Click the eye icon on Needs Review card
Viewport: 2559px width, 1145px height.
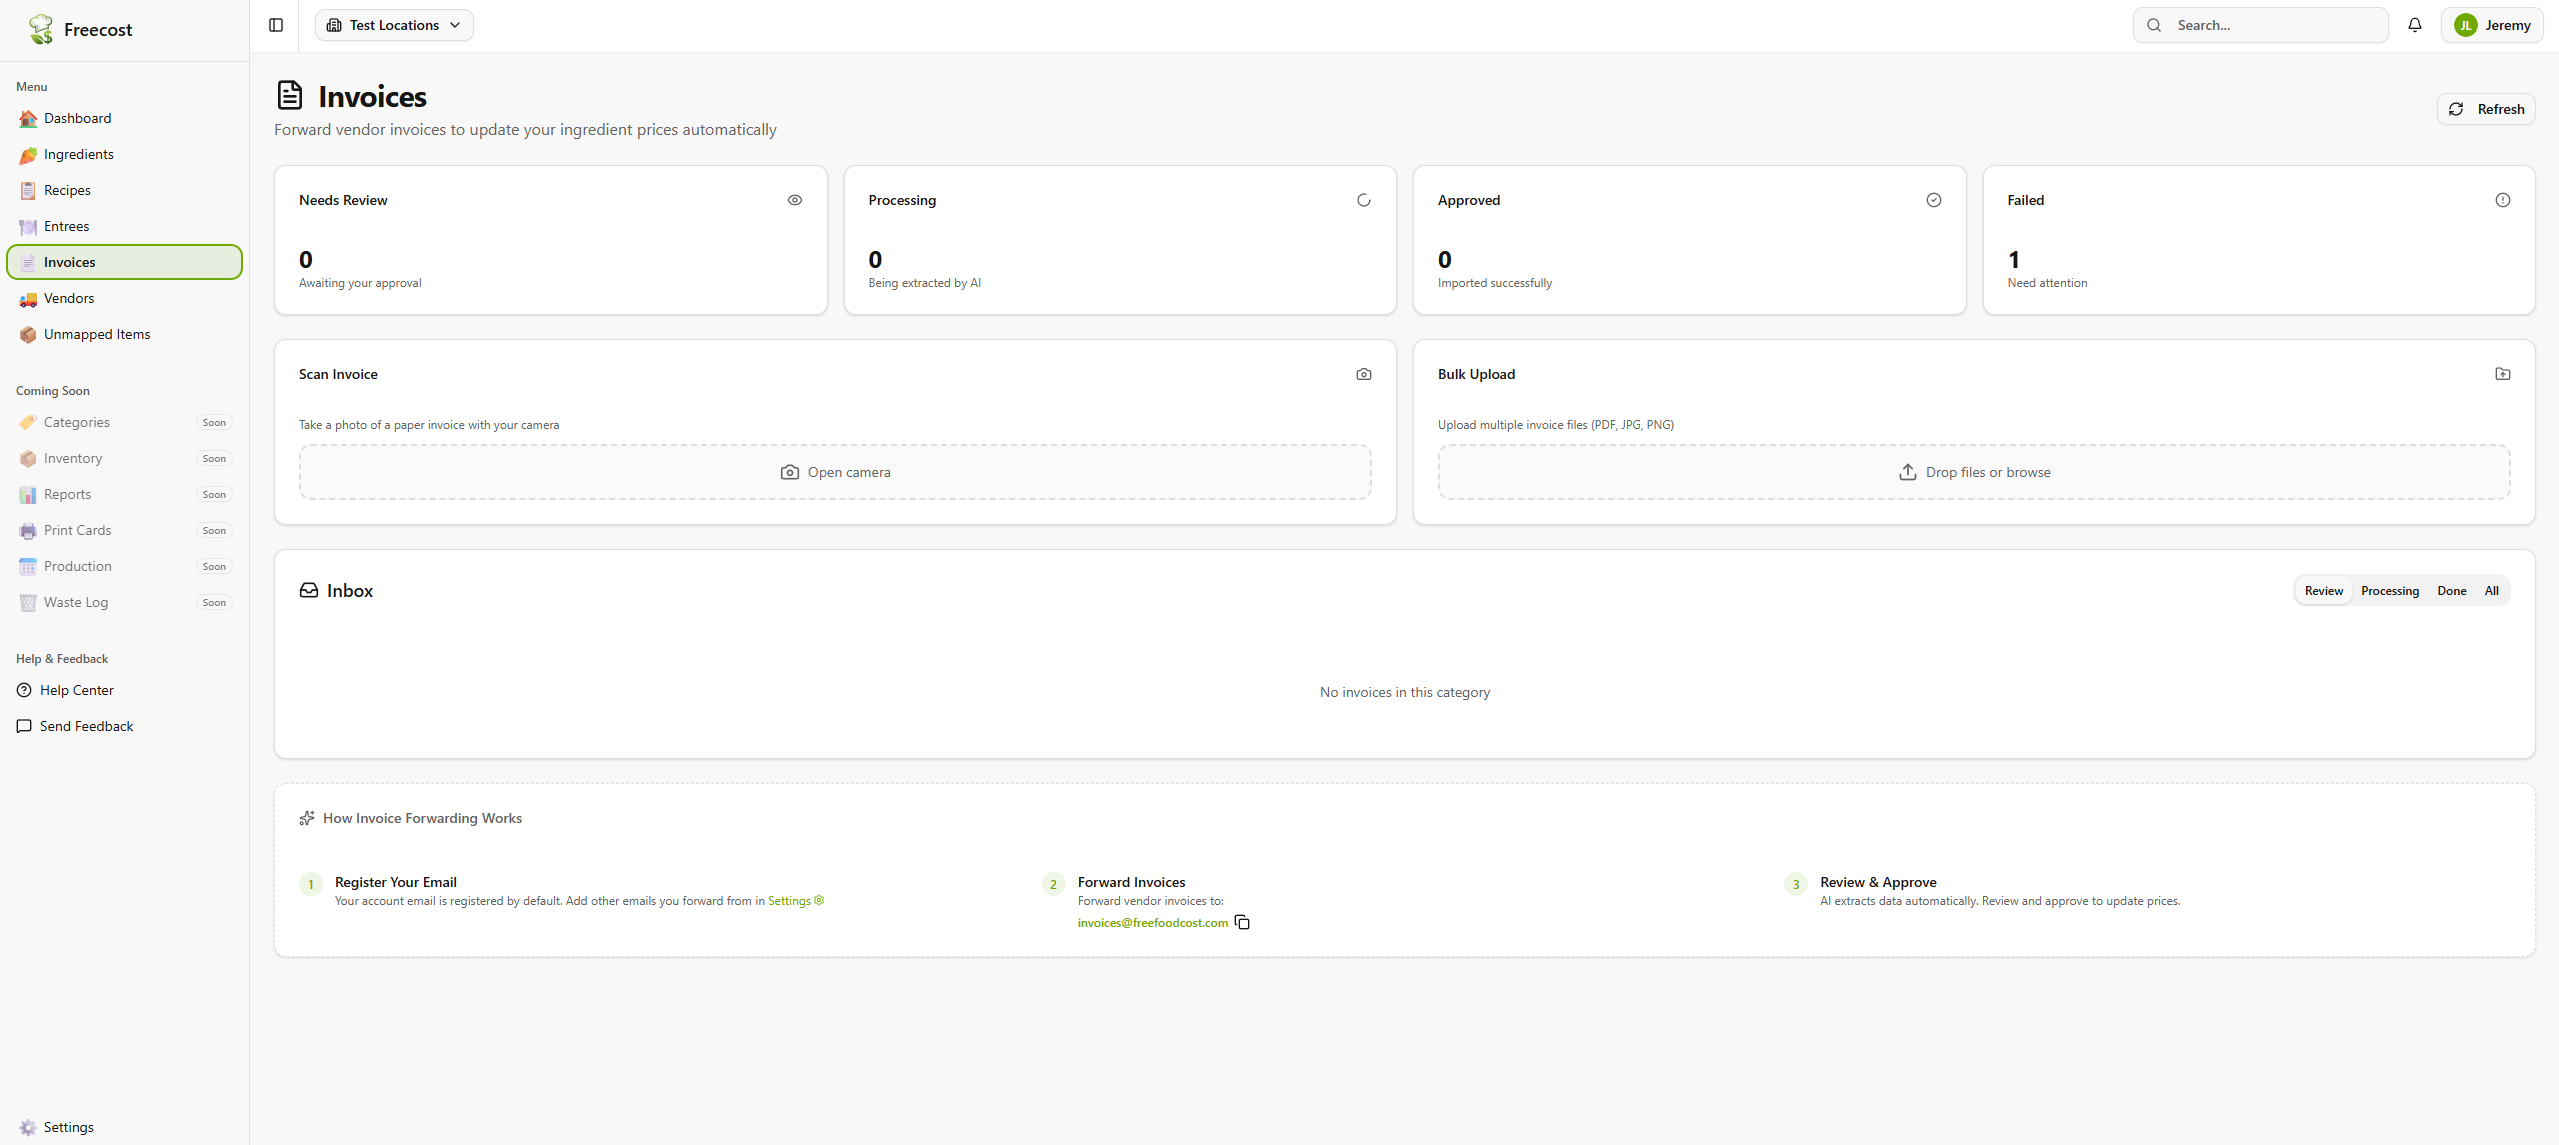click(x=794, y=200)
